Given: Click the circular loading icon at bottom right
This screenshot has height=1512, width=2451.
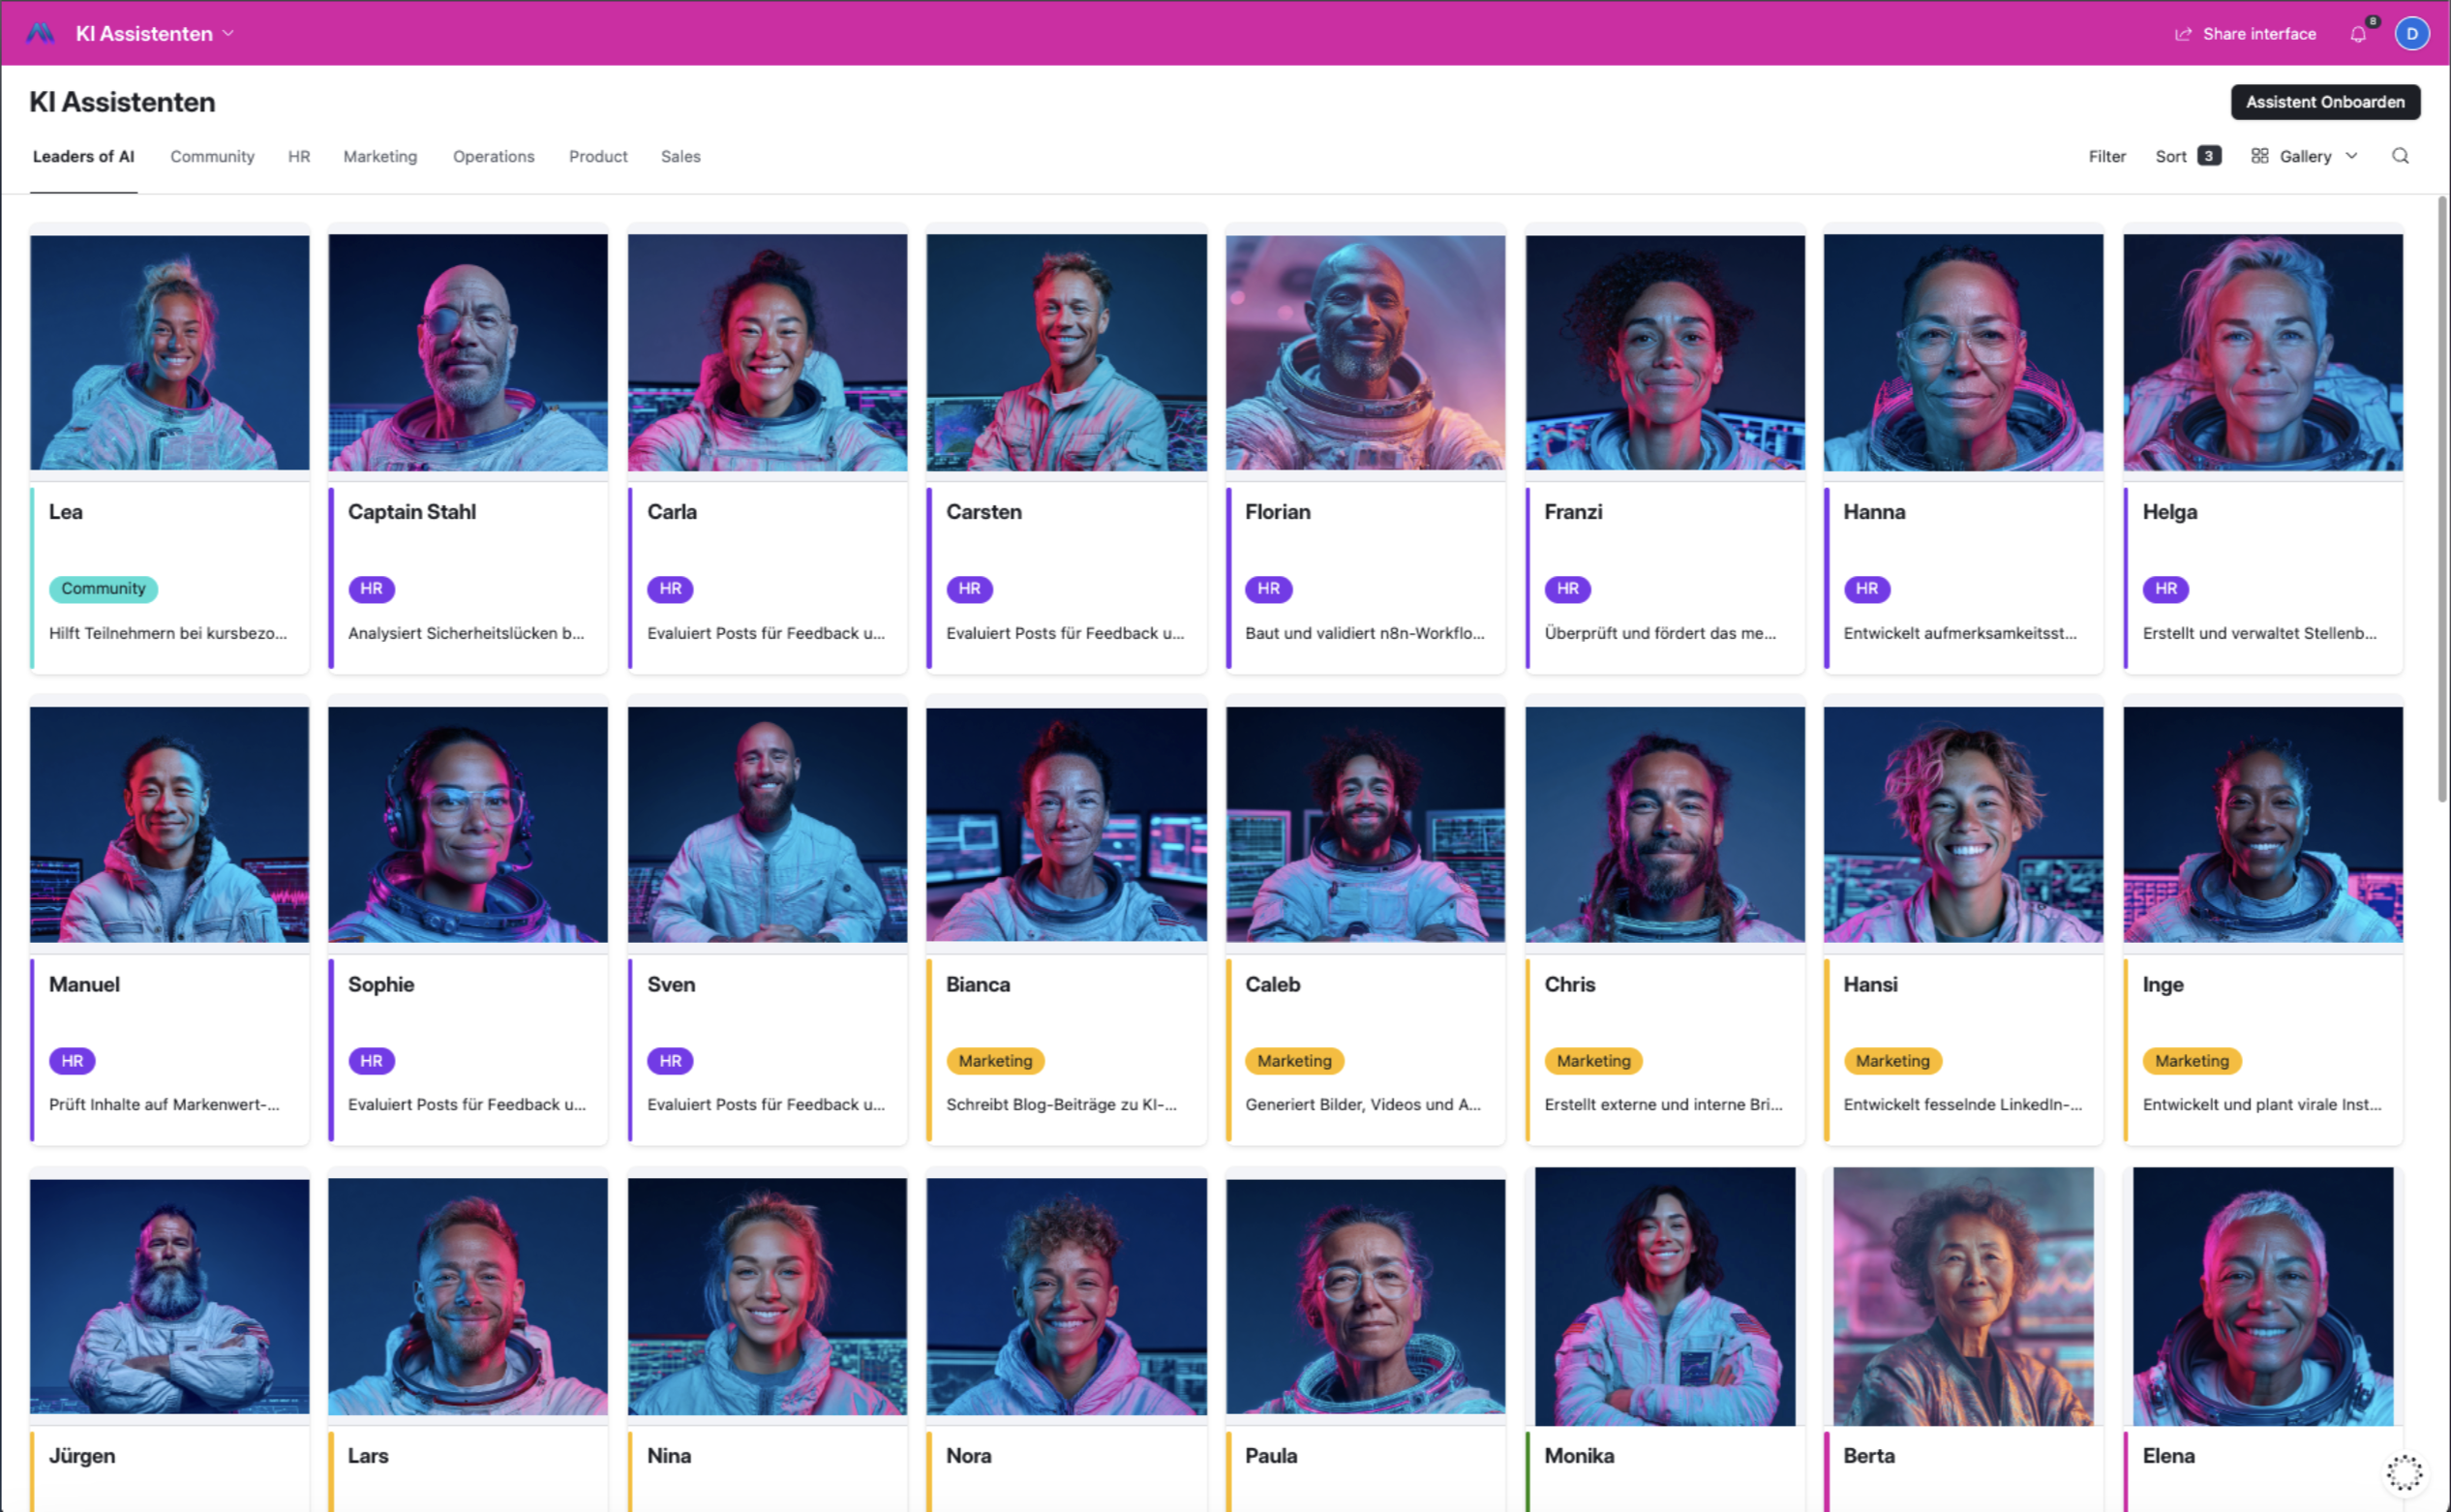Looking at the screenshot, I should [2404, 1472].
